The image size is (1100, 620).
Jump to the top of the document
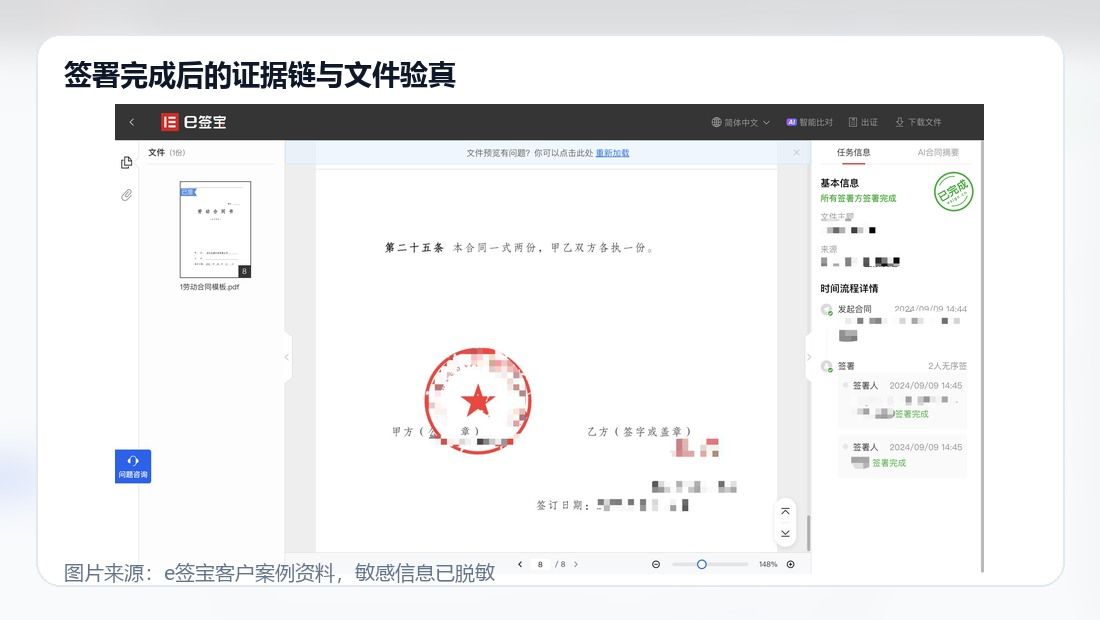tap(785, 511)
